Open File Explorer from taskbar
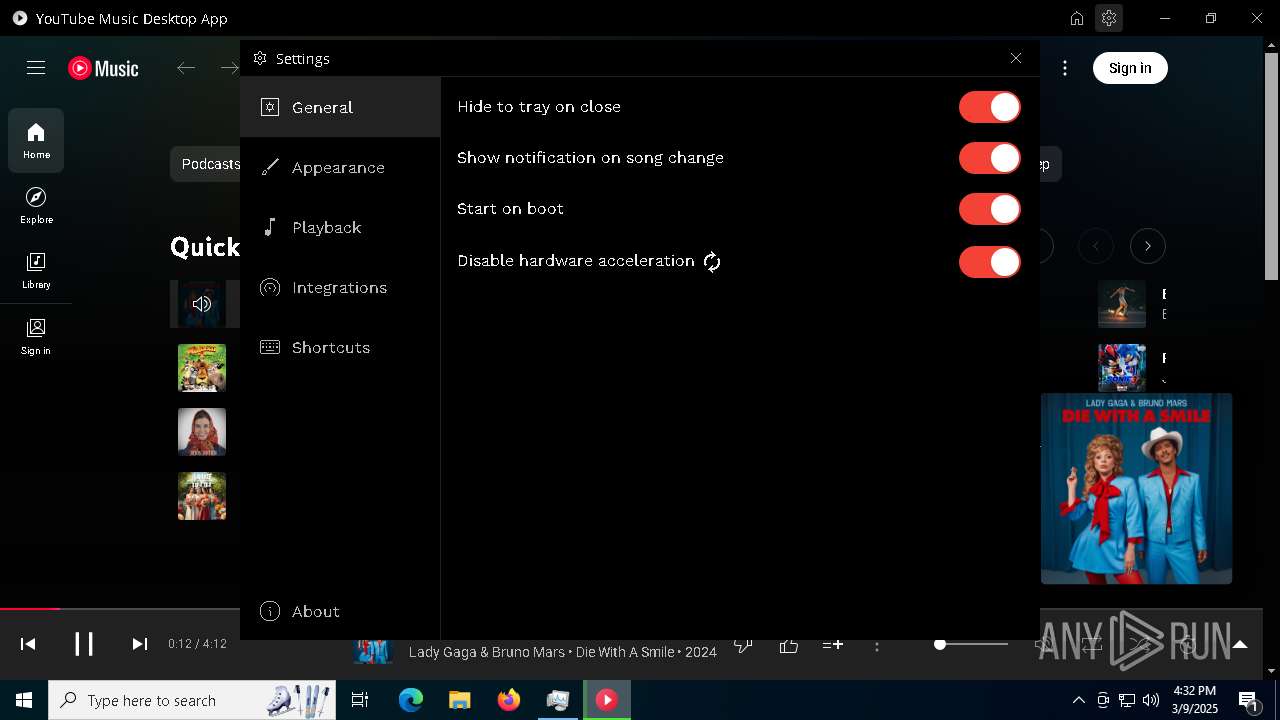The height and width of the screenshot is (720, 1280). (x=460, y=700)
